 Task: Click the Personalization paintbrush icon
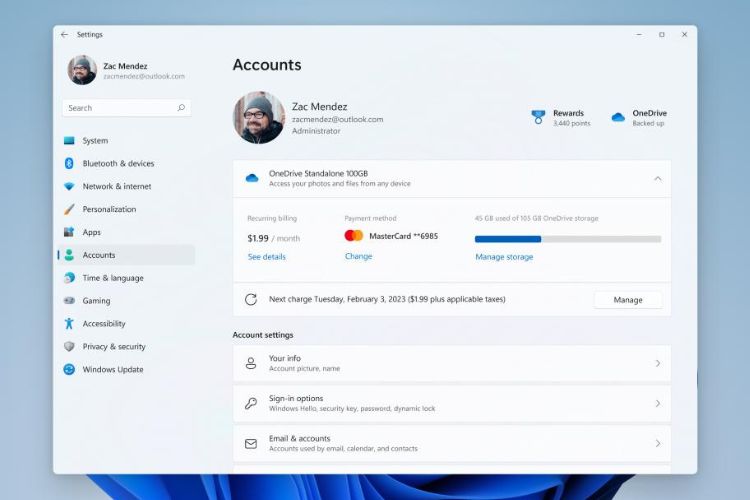click(69, 209)
